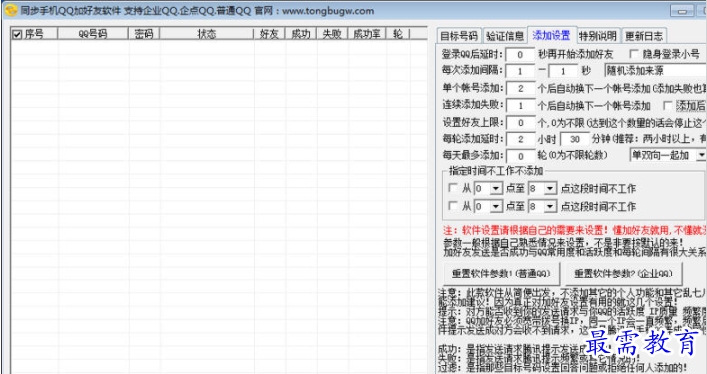Tick the 添加后 checkbox
This screenshot has height=374, width=707.
point(667,106)
